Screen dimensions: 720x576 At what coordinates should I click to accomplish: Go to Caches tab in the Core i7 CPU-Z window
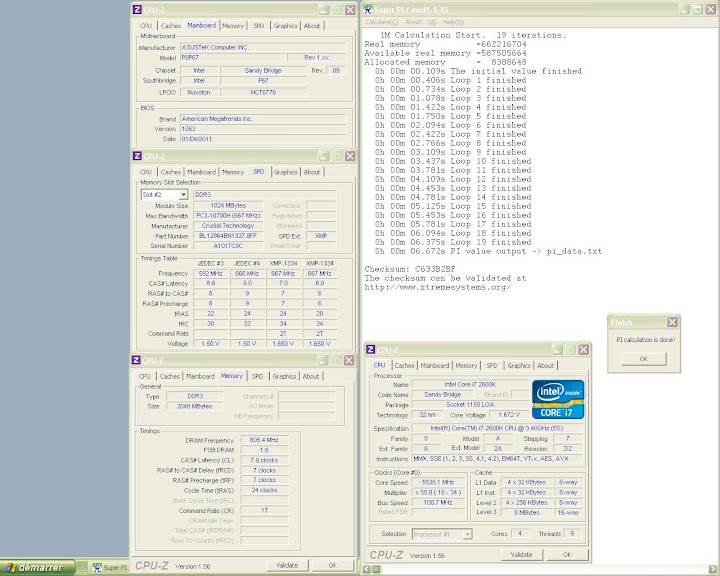pyautogui.click(x=404, y=366)
